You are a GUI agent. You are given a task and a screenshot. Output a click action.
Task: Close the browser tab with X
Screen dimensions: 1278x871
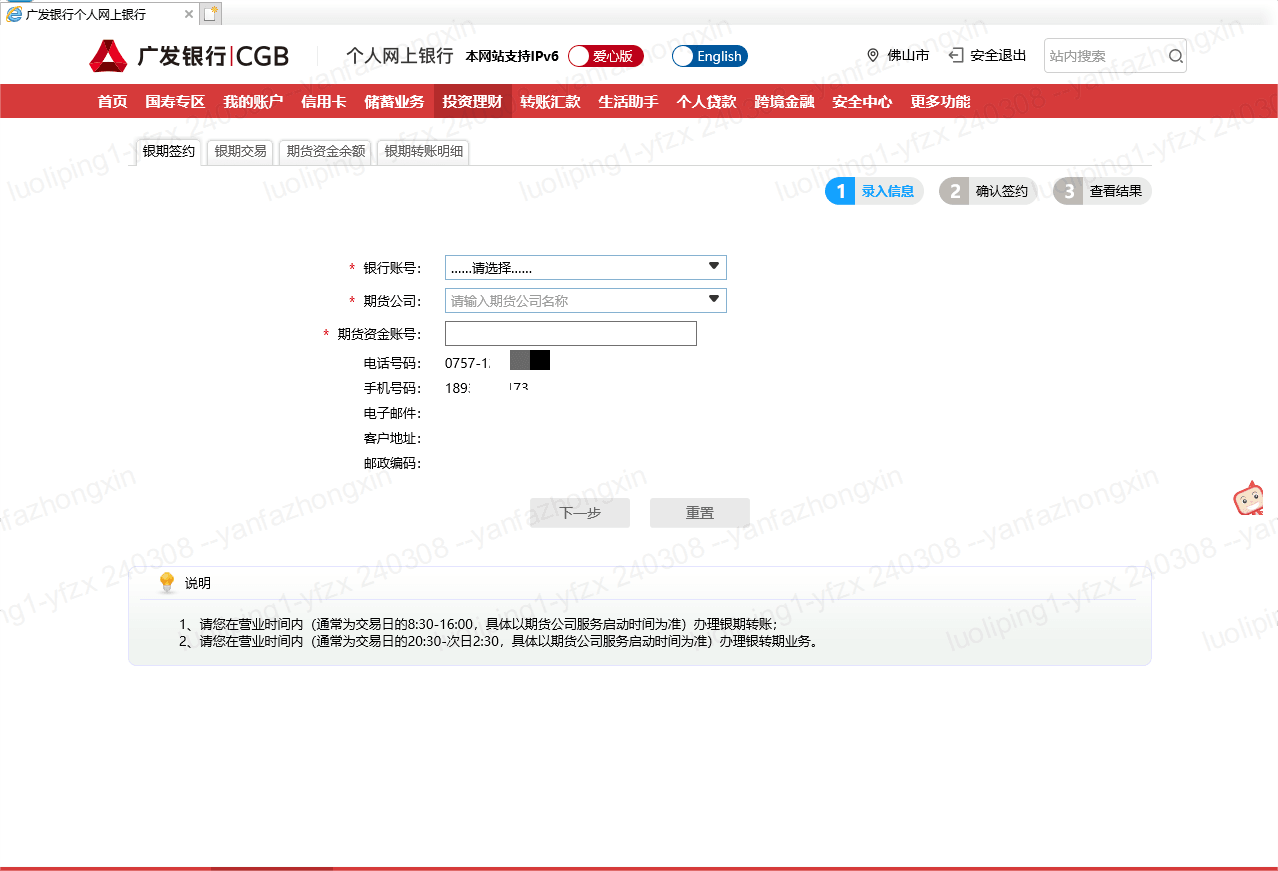[x=189, y=14]
